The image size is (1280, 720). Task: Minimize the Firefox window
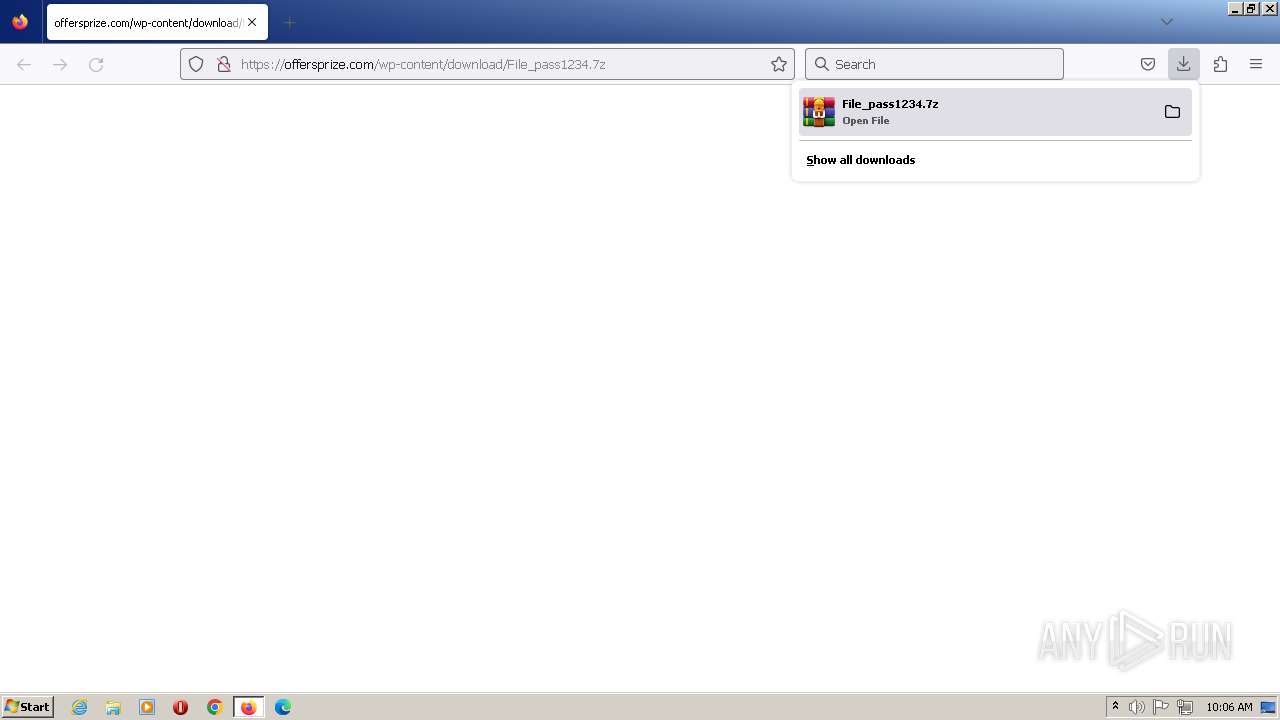point(1235,8)
